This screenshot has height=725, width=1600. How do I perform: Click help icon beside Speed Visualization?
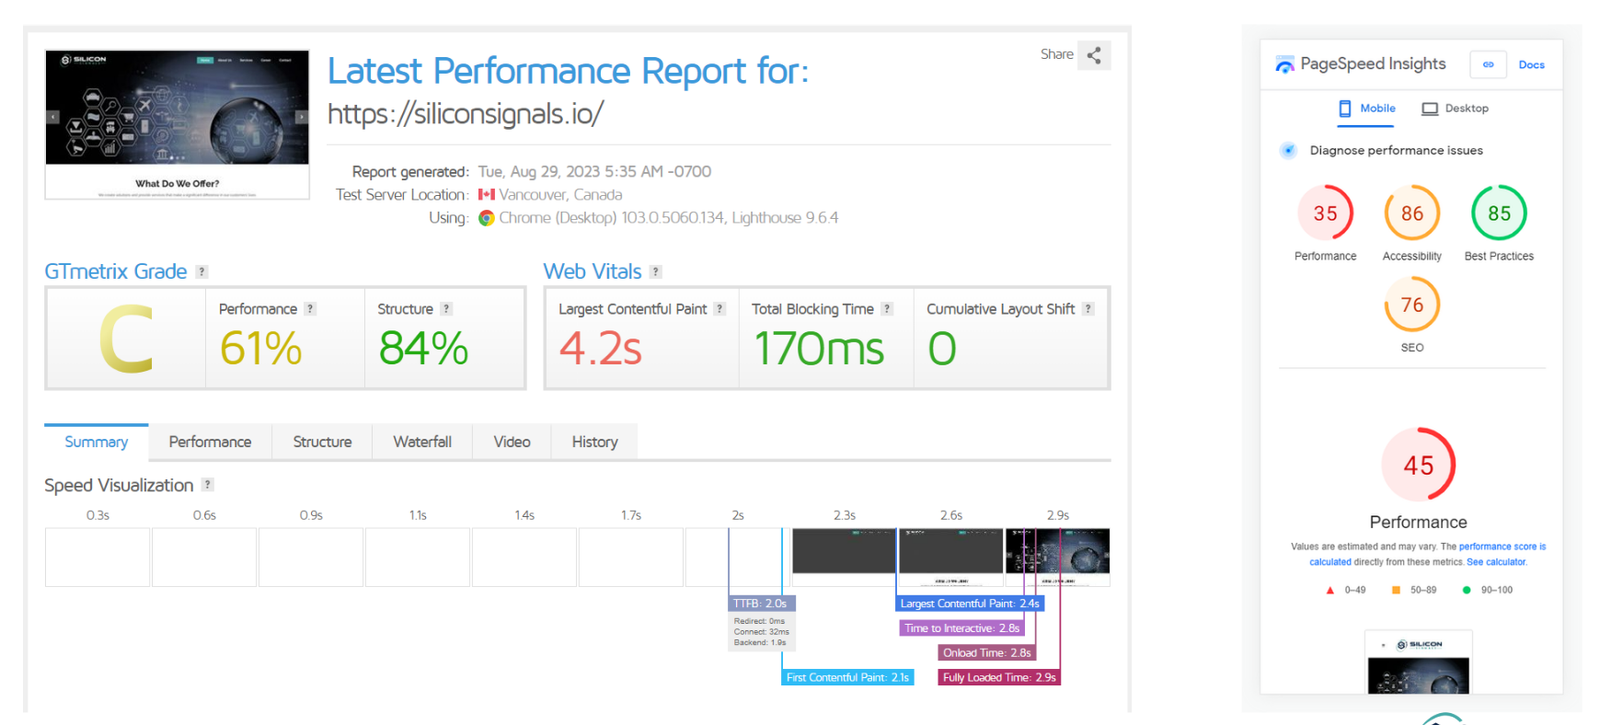click(x=208, y=485)
